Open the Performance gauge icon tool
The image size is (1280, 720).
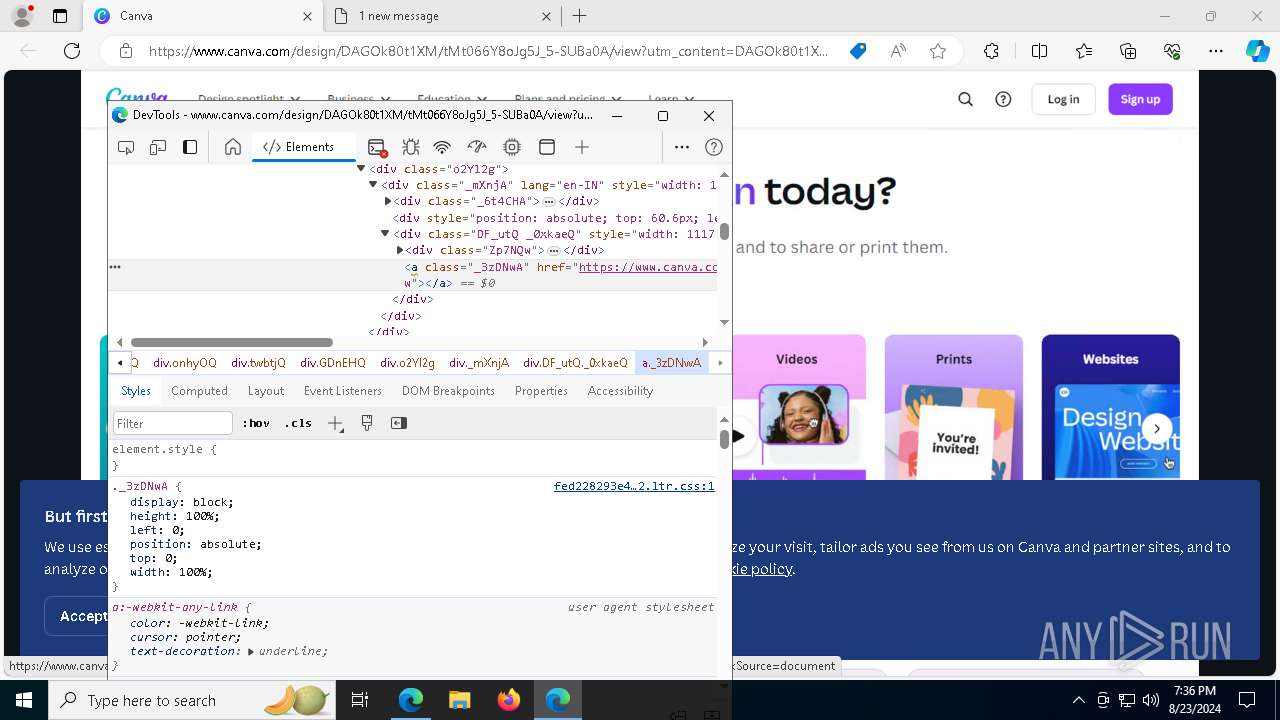[x=477, y=147]
